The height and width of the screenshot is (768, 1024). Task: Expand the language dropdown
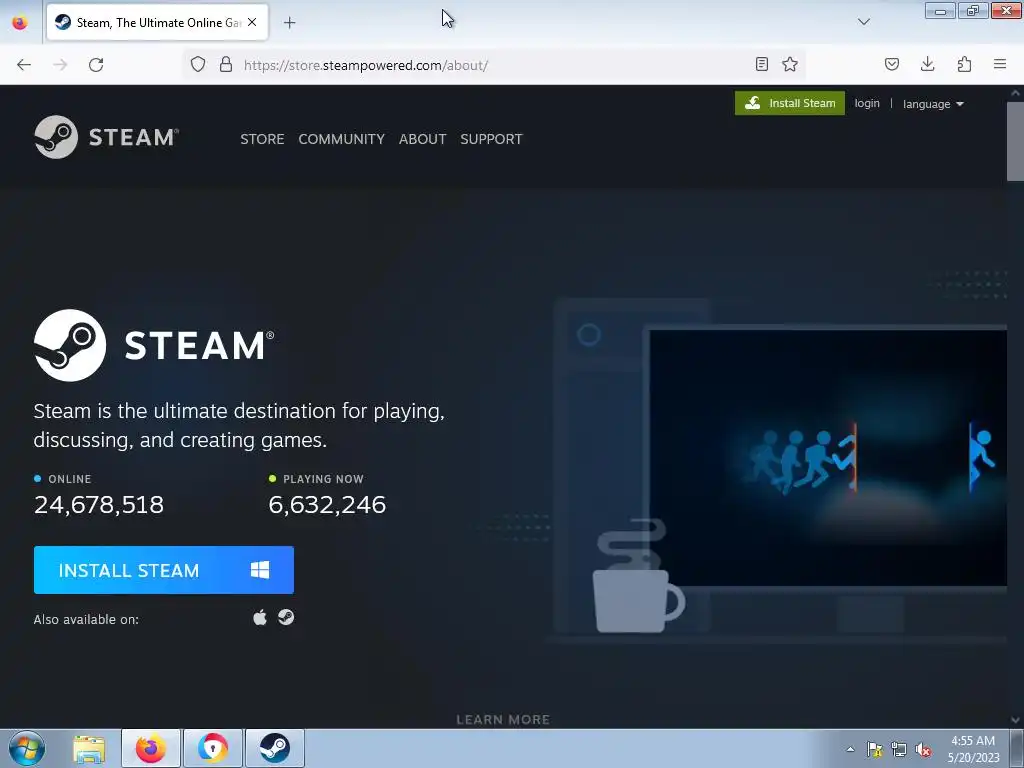(933, 104)
